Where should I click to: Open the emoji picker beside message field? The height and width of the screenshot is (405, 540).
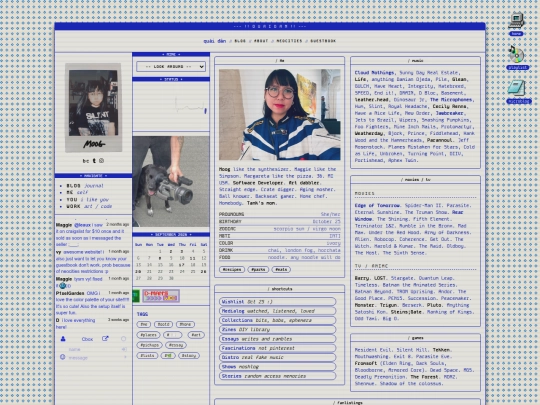[62, 357]
